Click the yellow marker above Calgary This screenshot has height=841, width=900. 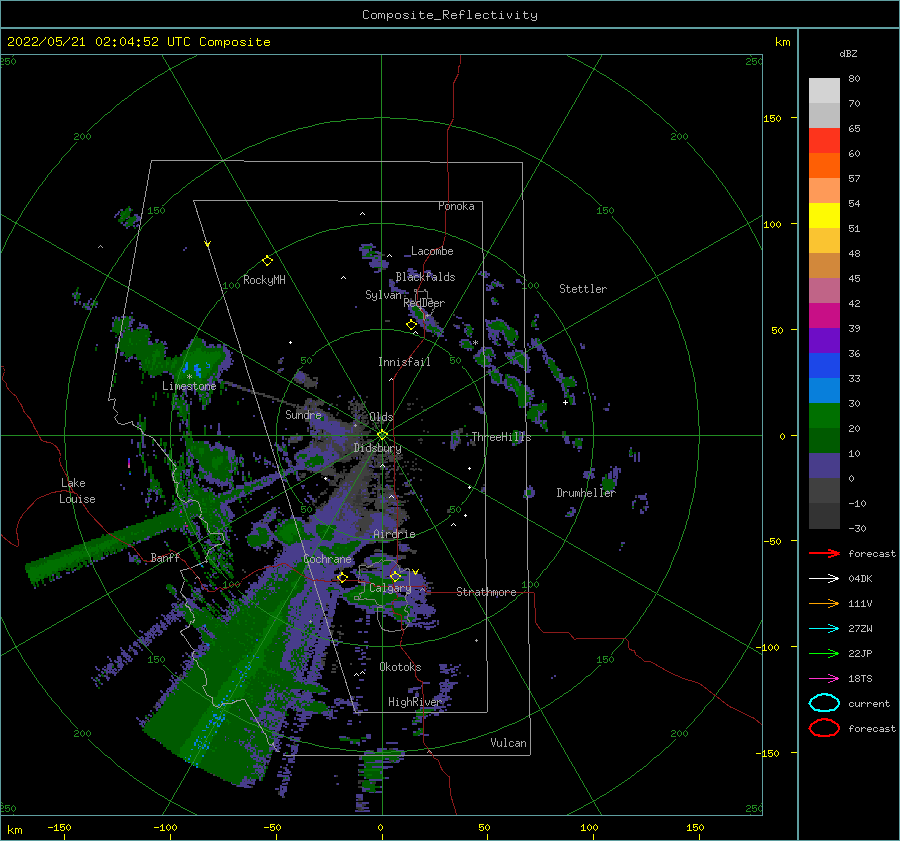click(x=395, y=576)
